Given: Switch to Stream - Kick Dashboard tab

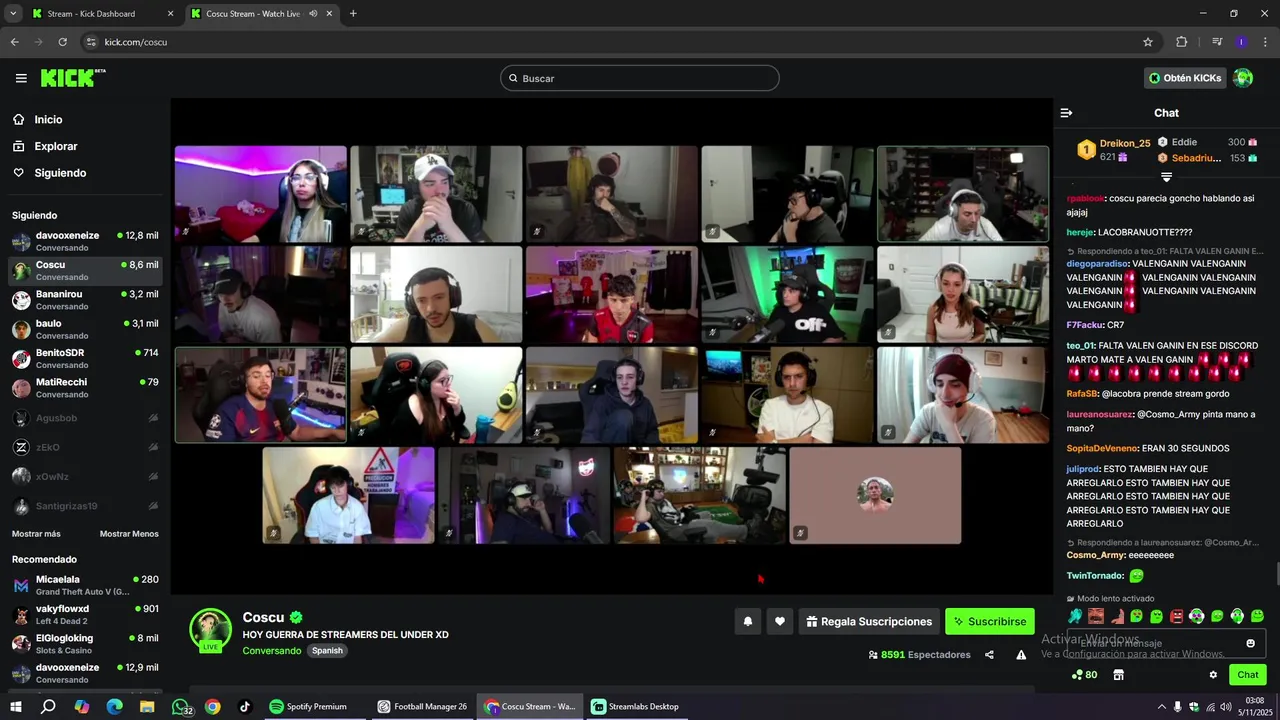Looking at the screenshot, I should [102, 14].
